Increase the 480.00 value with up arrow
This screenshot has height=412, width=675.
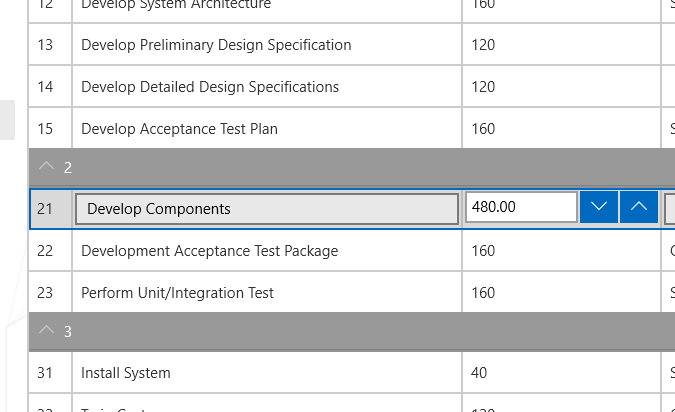pyautogui.click(x=639, y=207)
